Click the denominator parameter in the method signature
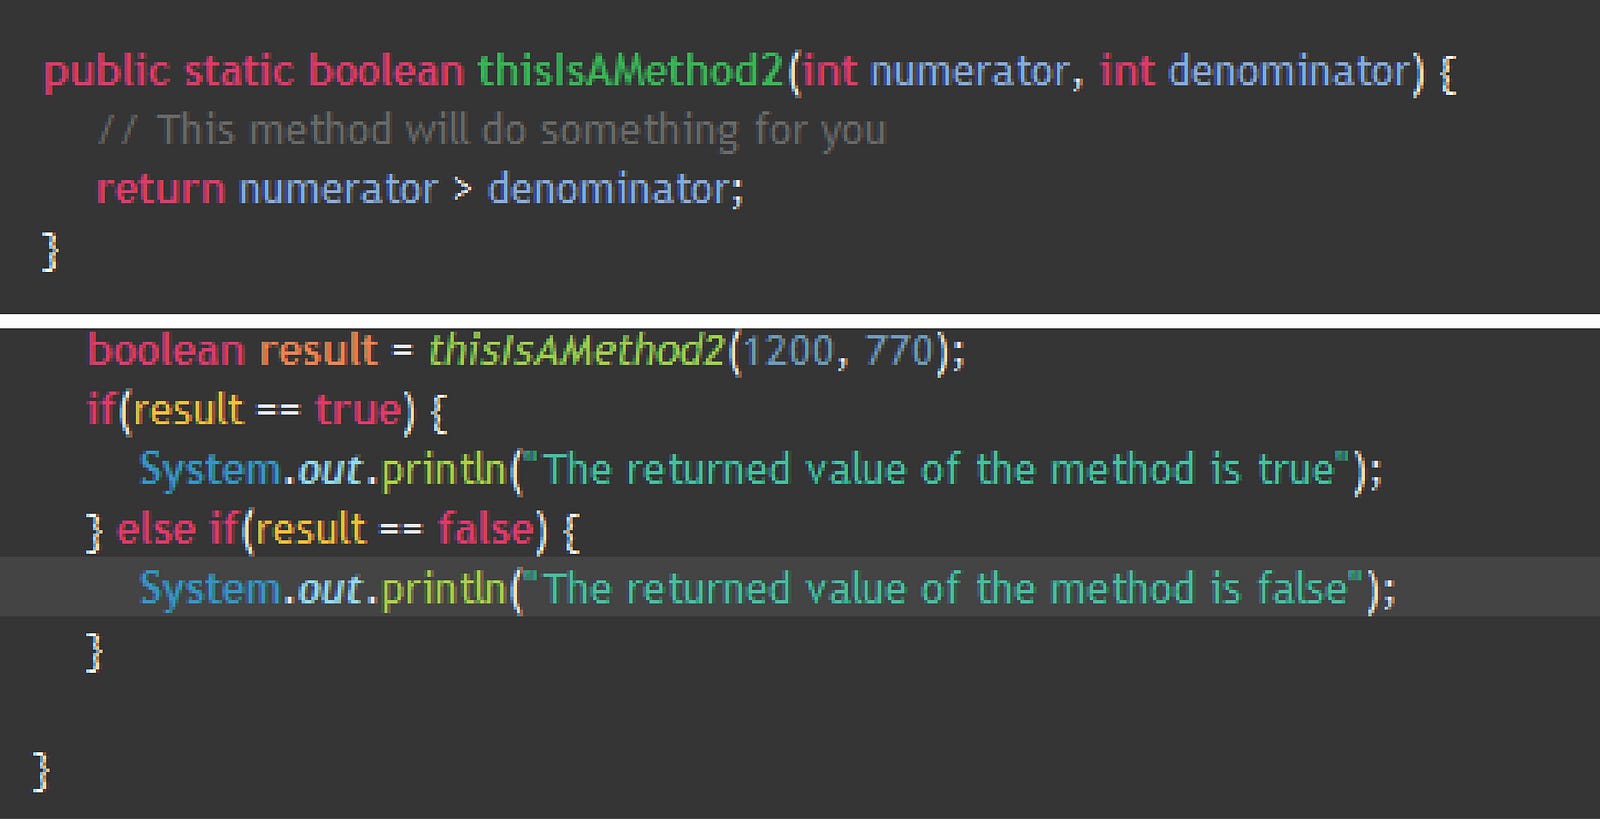 point(1288,72)
